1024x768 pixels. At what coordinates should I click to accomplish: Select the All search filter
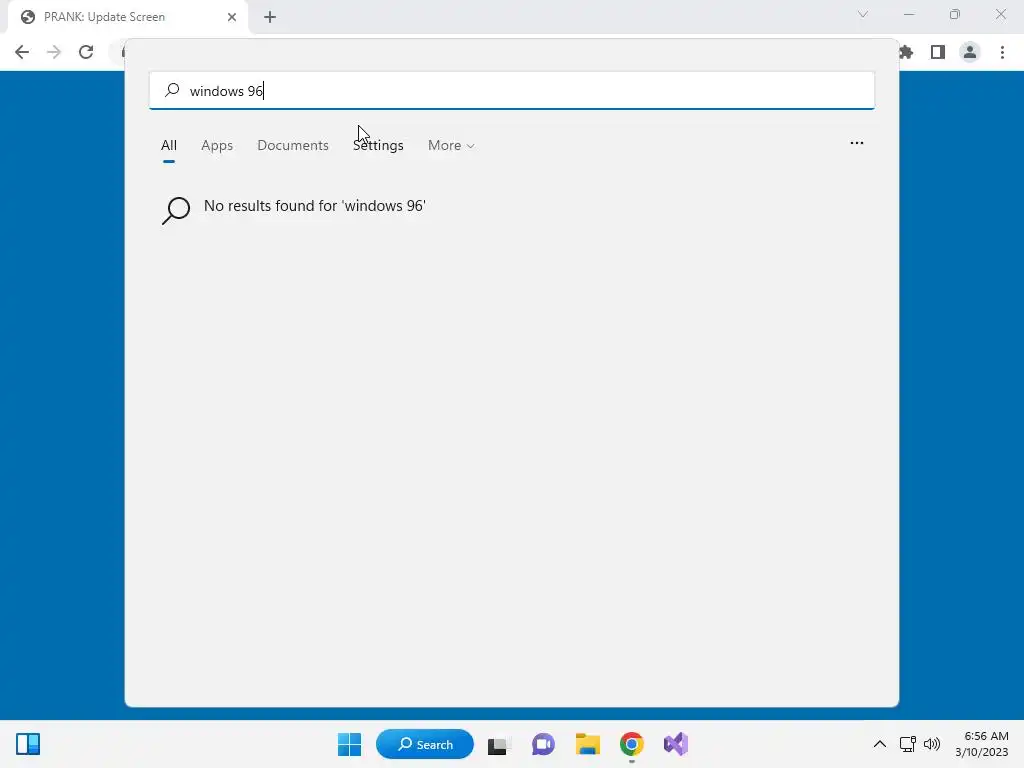tap(168, 145)
